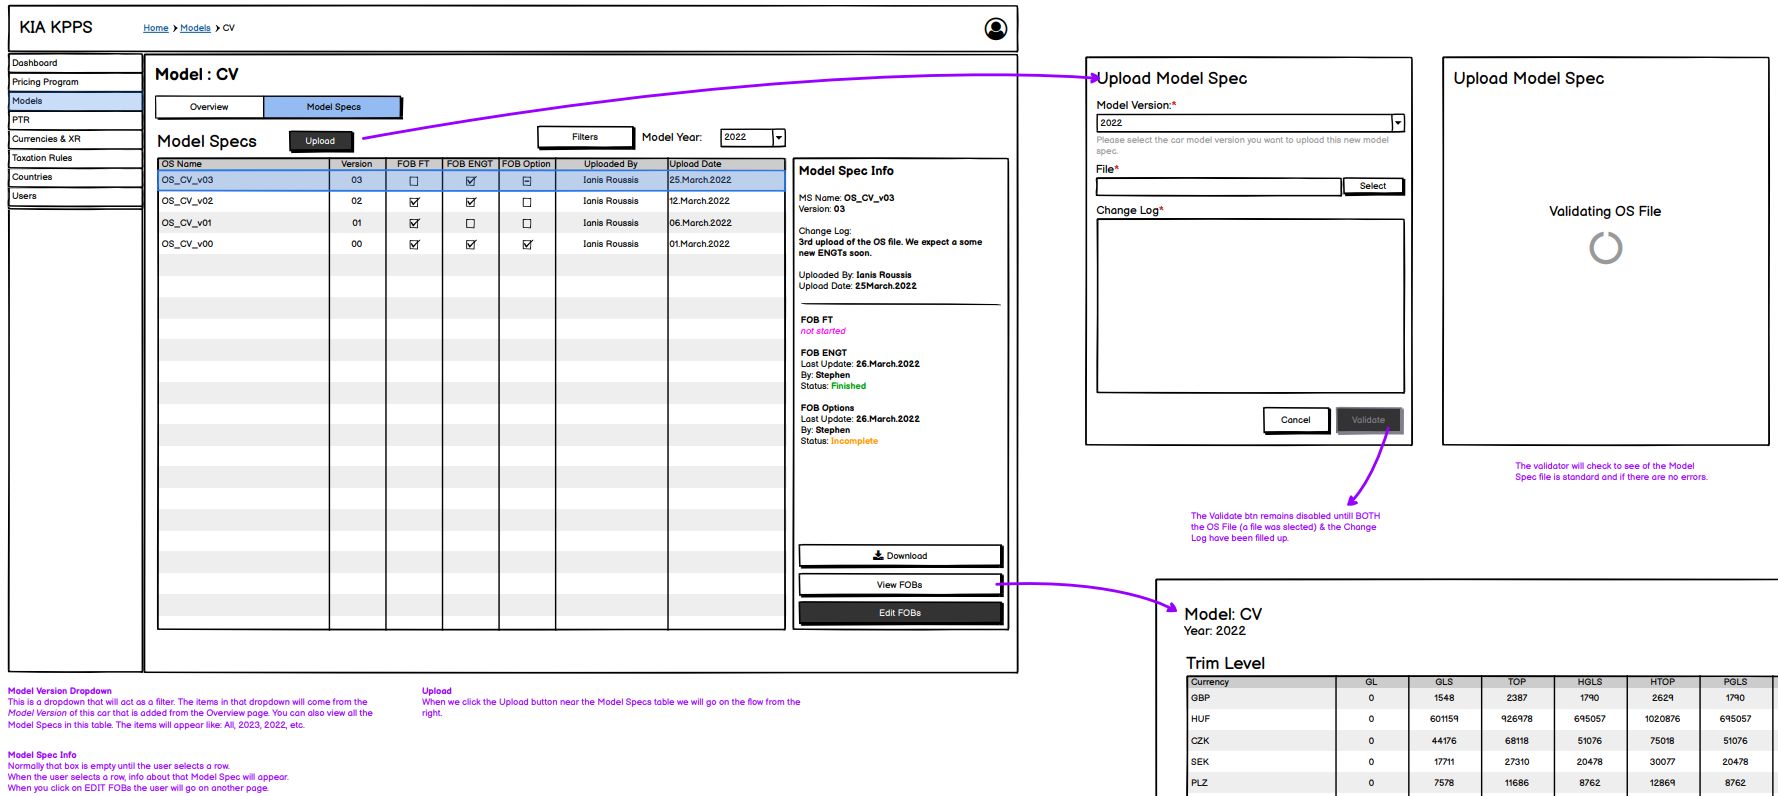Screen dimensions: 1778x796
Task: Click the SEK currency row label
Action: (x=1200, y=762)
